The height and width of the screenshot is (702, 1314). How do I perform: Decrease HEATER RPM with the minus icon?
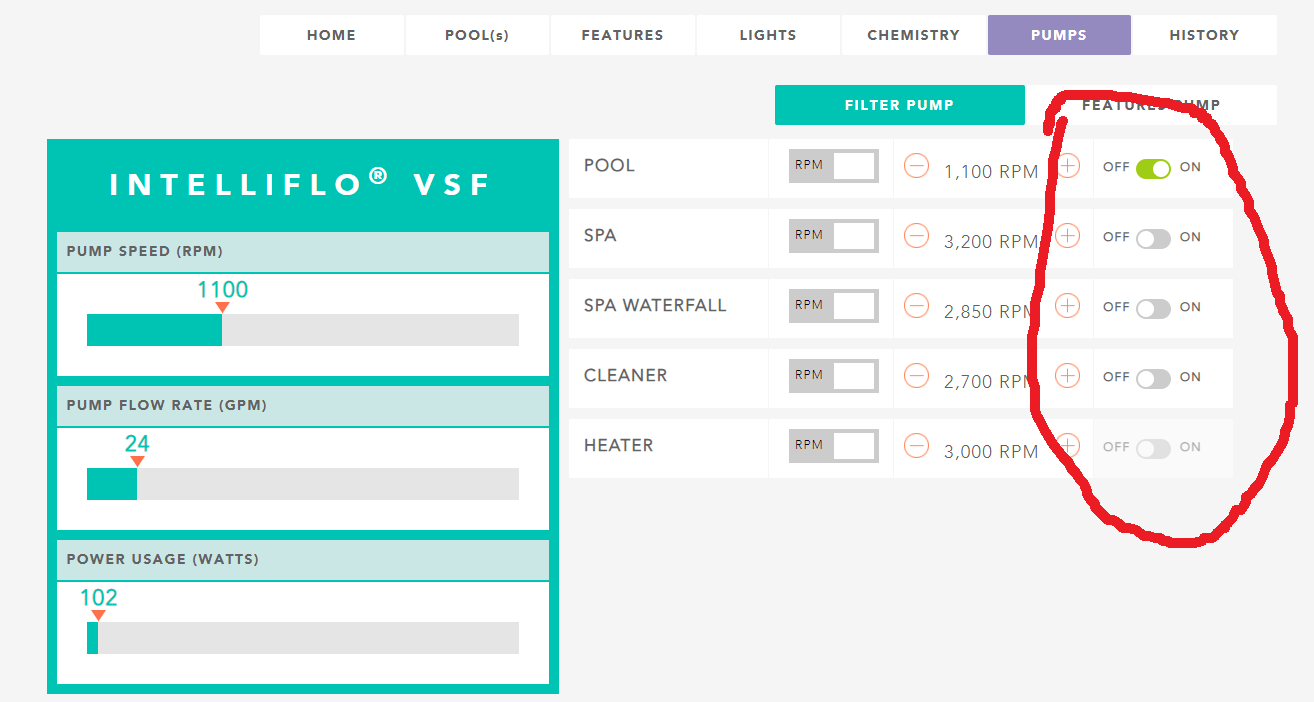916,446
